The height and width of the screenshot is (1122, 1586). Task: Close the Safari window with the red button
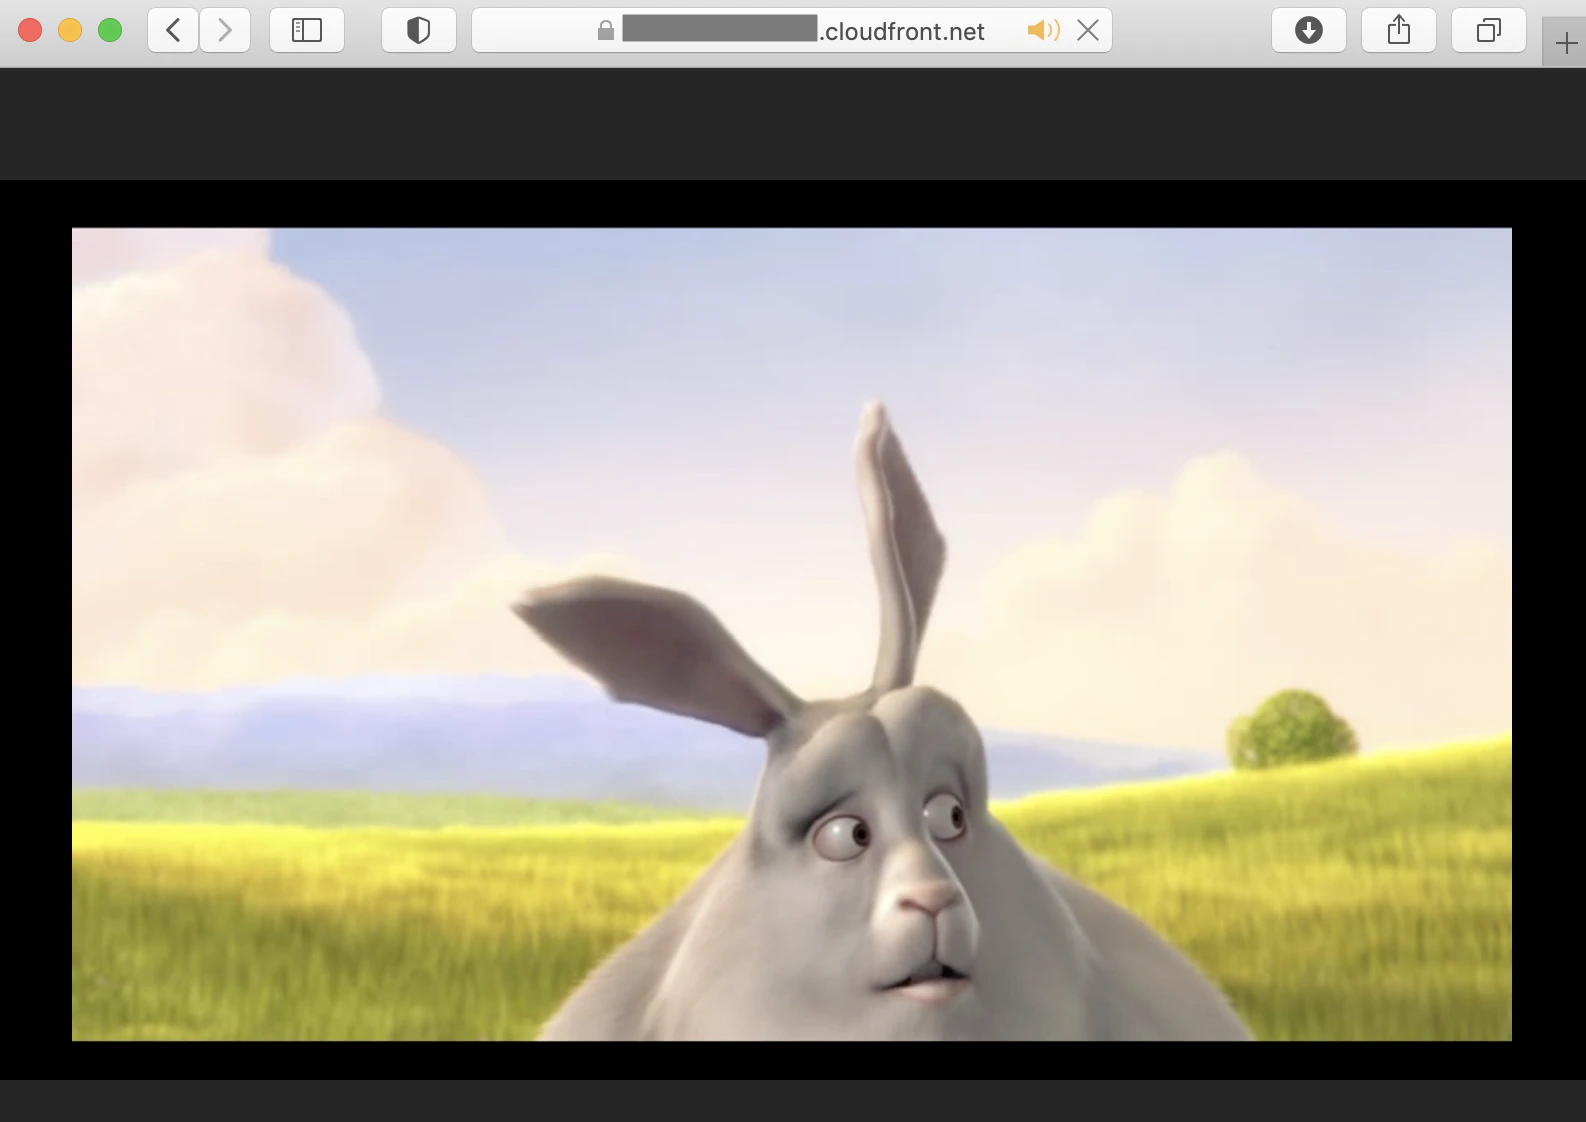(30, 30)
